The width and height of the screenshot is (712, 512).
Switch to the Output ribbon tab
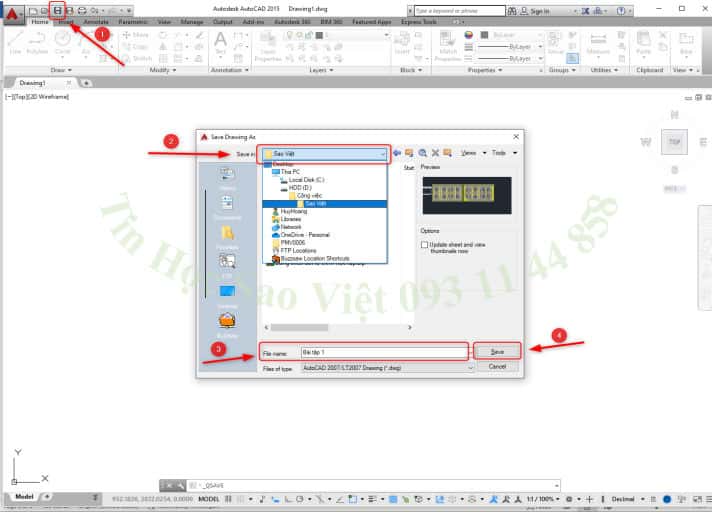(x=222, y=21)
